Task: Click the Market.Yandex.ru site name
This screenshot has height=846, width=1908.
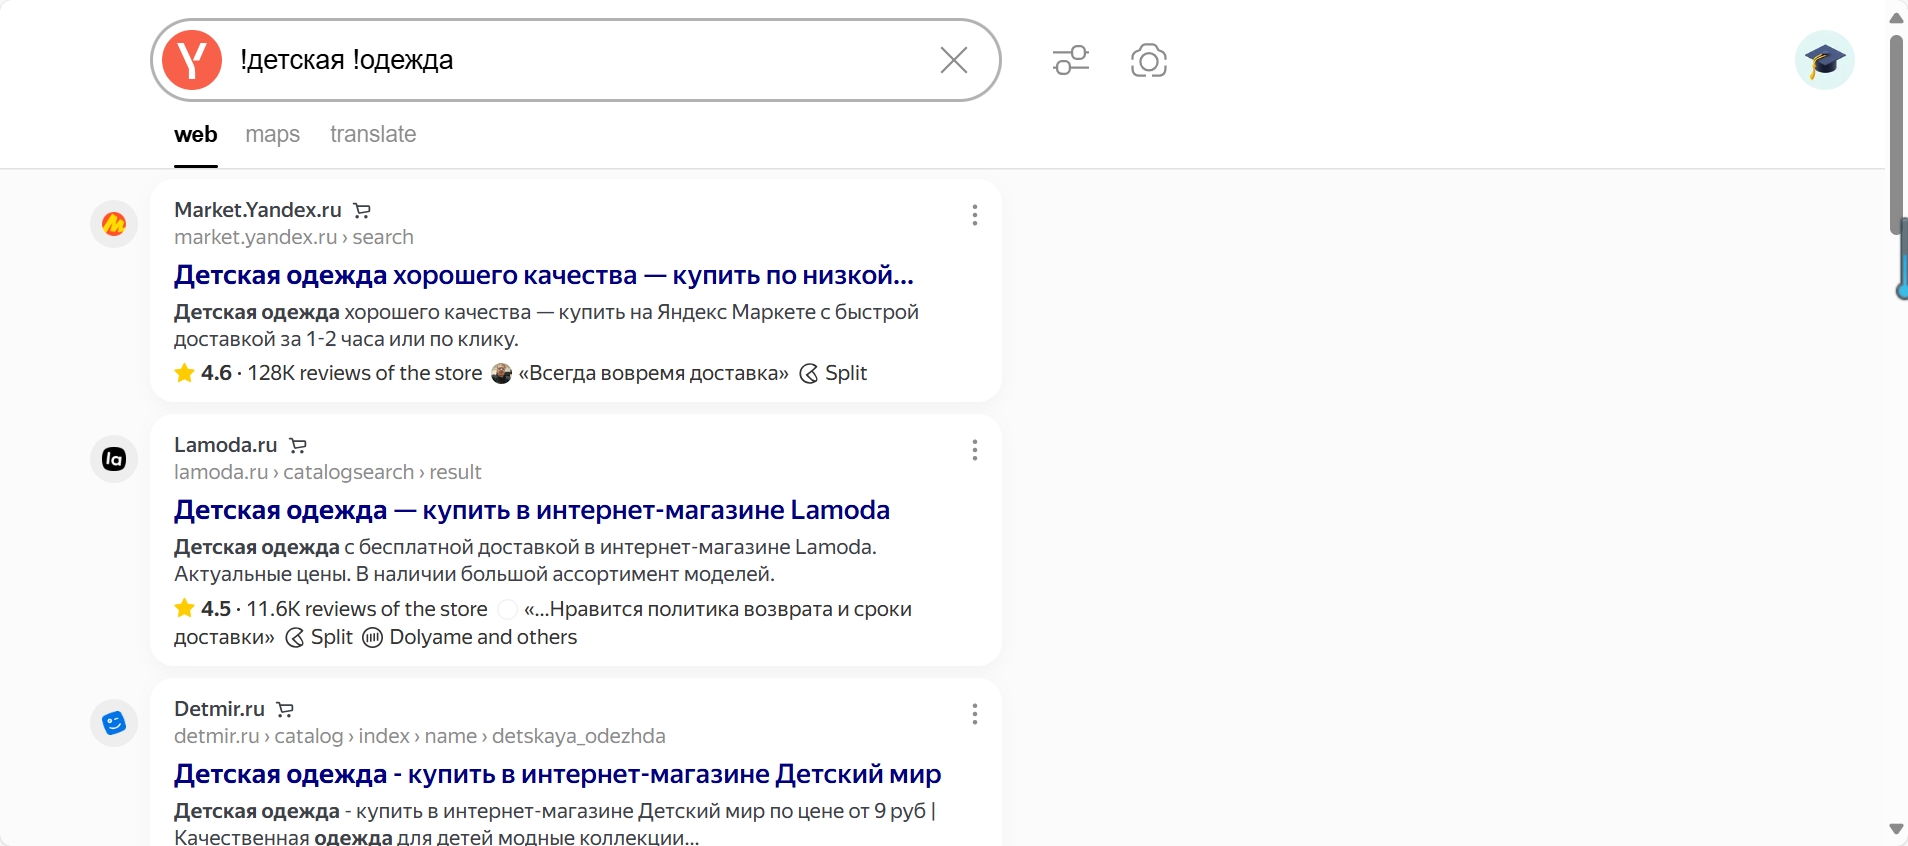Action: point(258,210)
